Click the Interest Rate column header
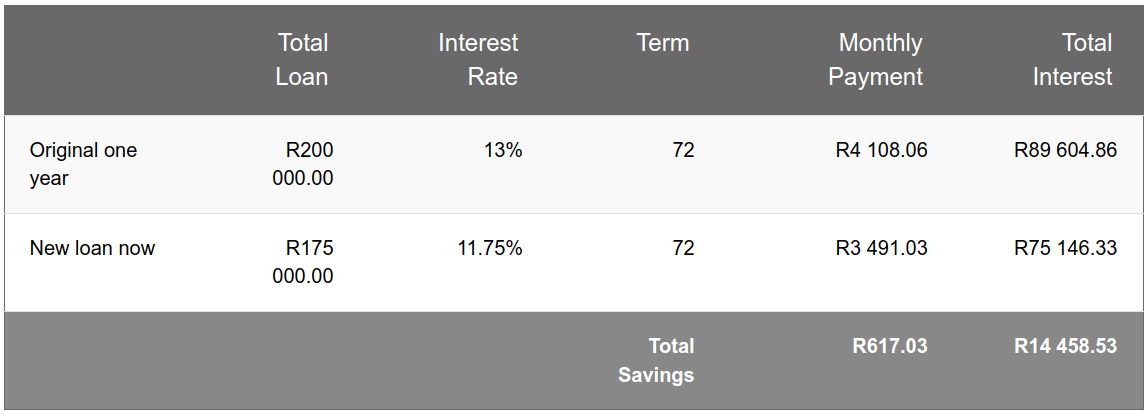The width and height of the screenshot is (1147, 414). [x=478, y=59]
